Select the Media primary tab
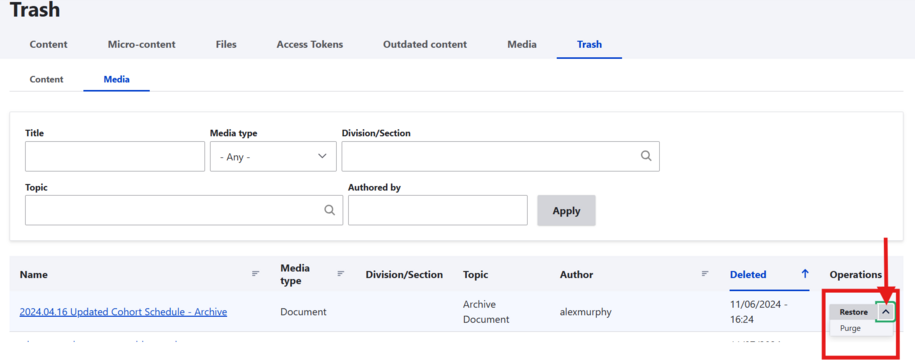This screenshot has height=360, width=915. click(x=522, y=44)
